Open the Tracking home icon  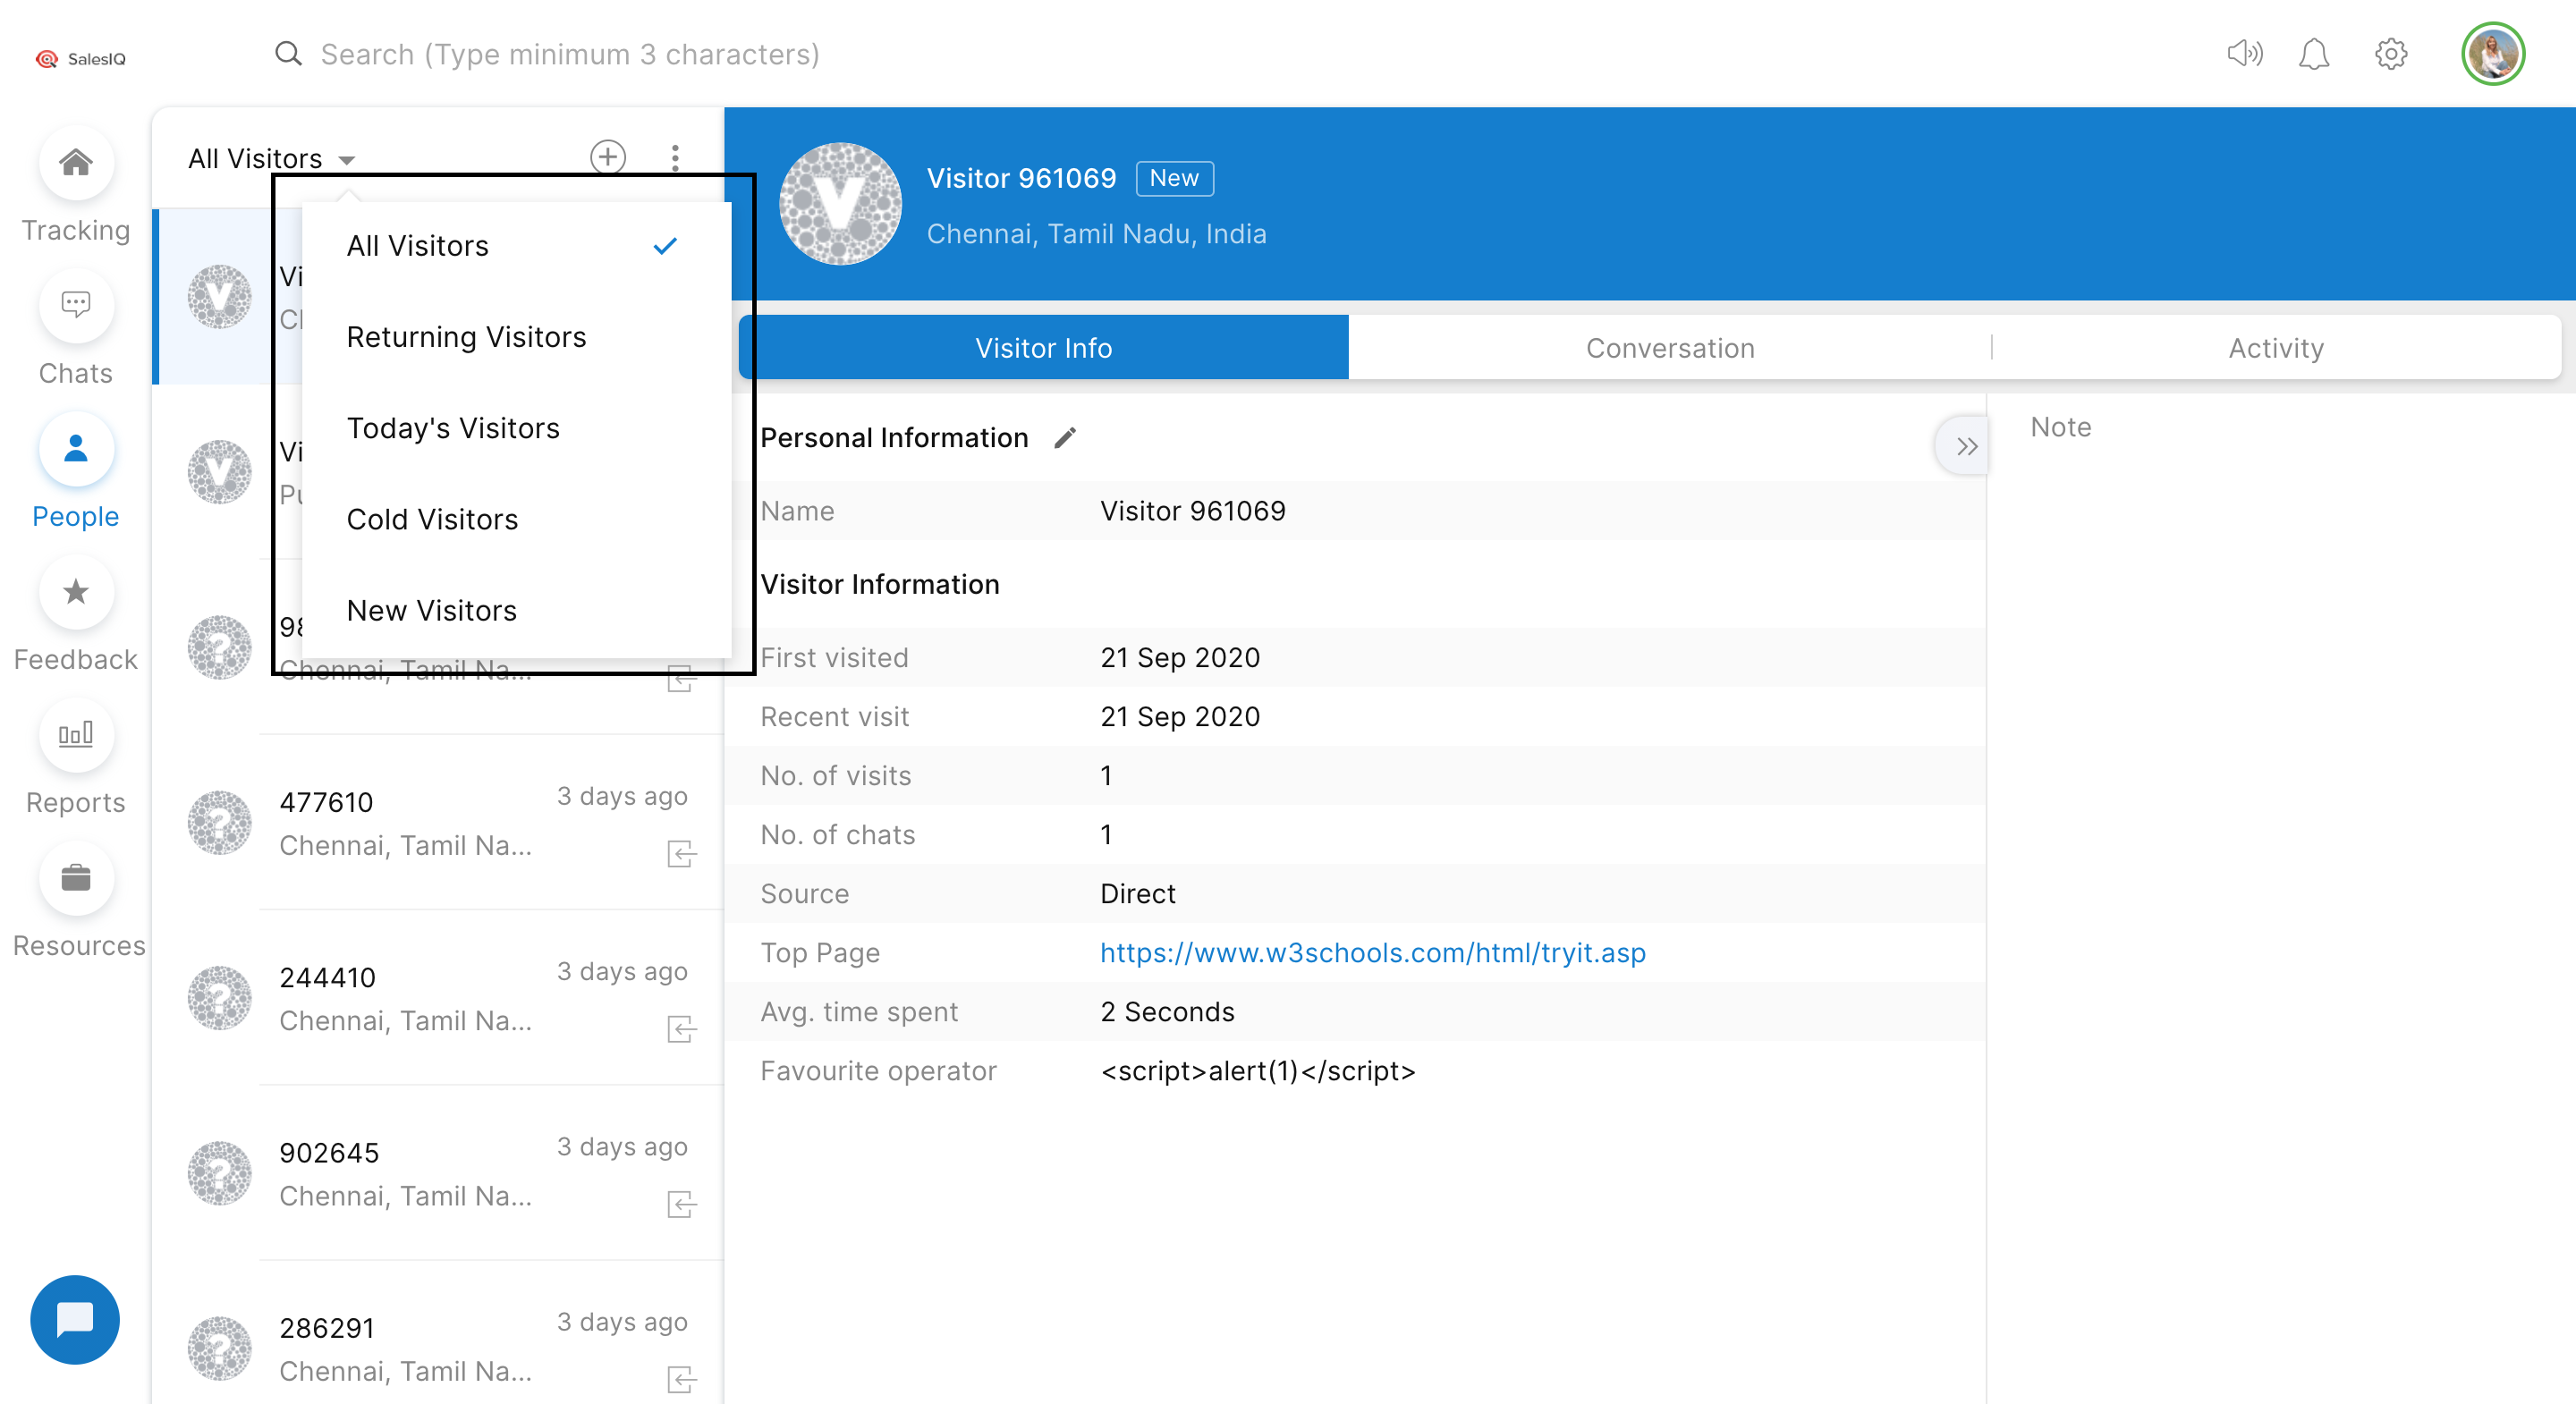(x=76, y=162)
